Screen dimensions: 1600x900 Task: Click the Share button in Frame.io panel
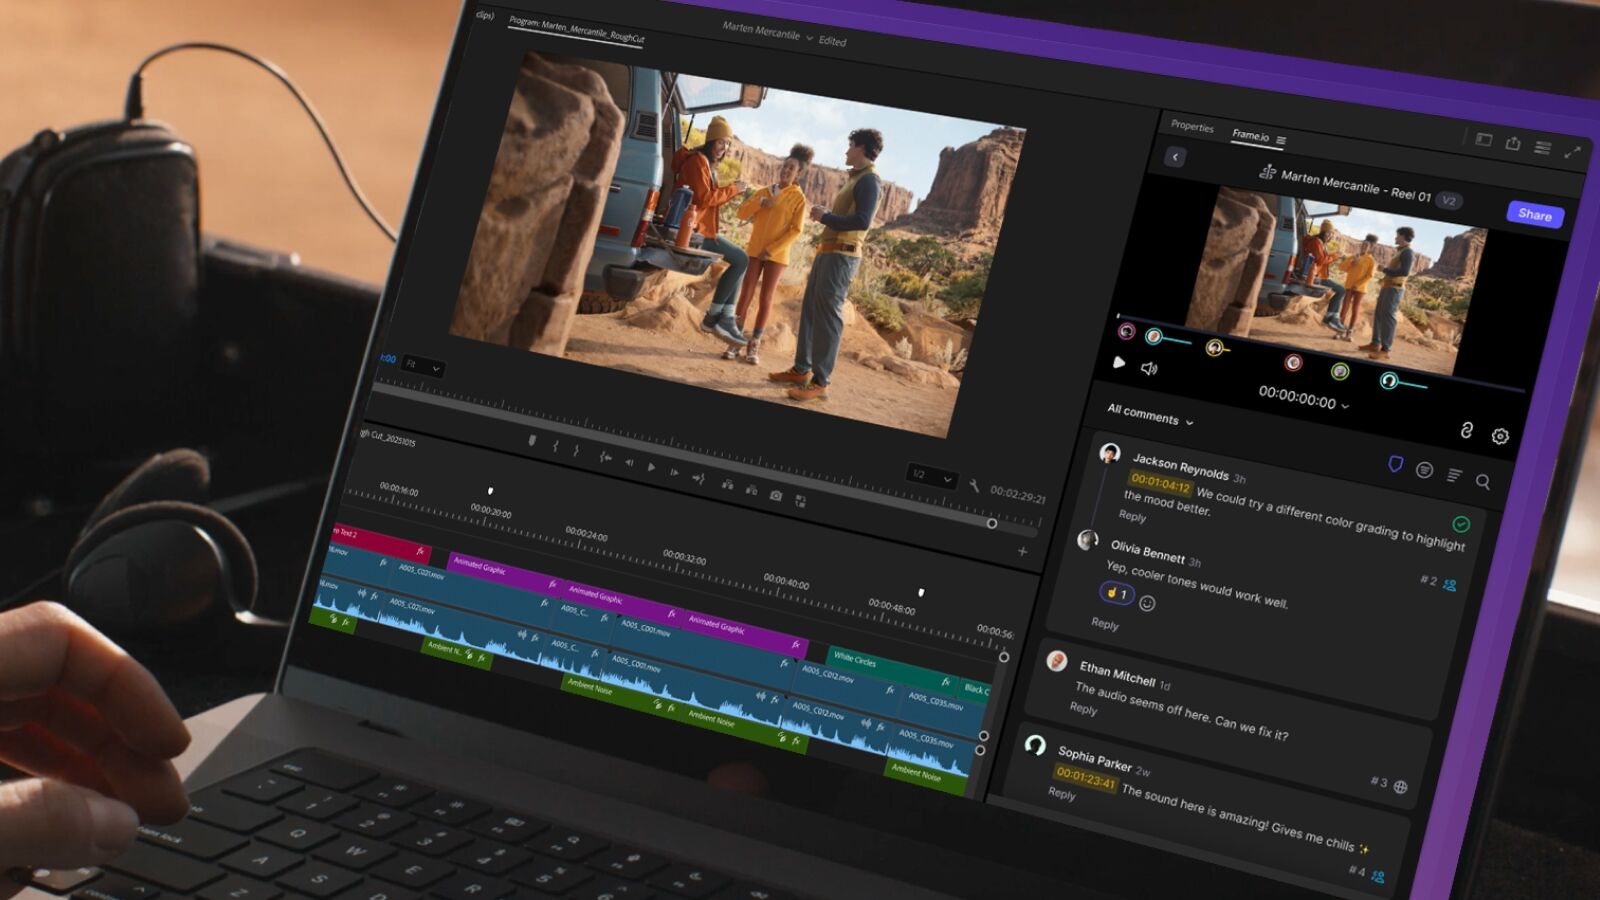pos(1536,216)
